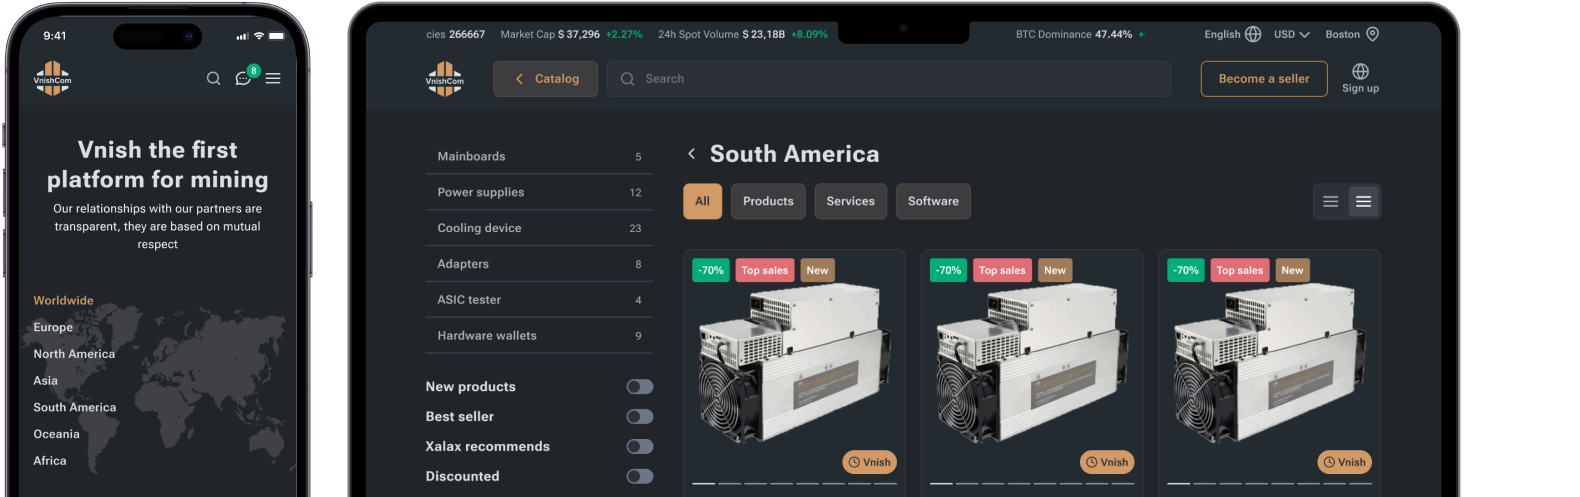This screenshot has width=1580, height=497.
Task: Switch to the list view layout icon
Action: coord(1330,201)
